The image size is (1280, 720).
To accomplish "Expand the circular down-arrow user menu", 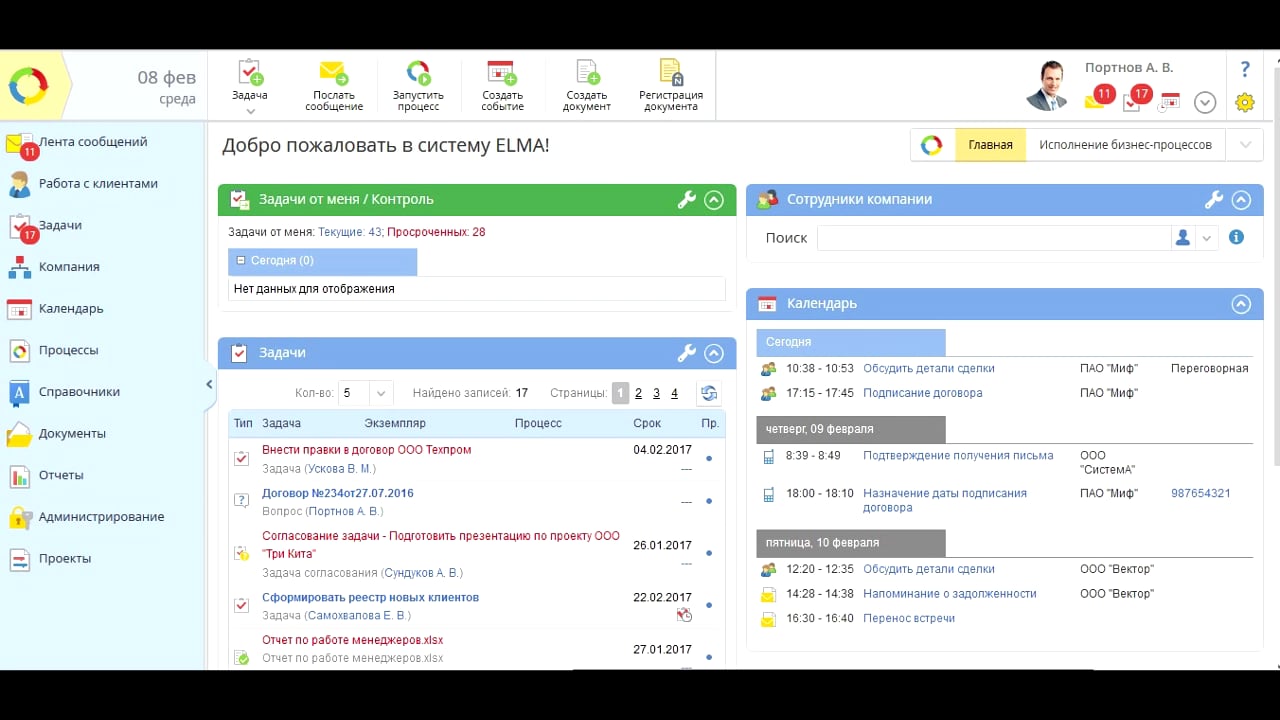I will point(1205,102).
